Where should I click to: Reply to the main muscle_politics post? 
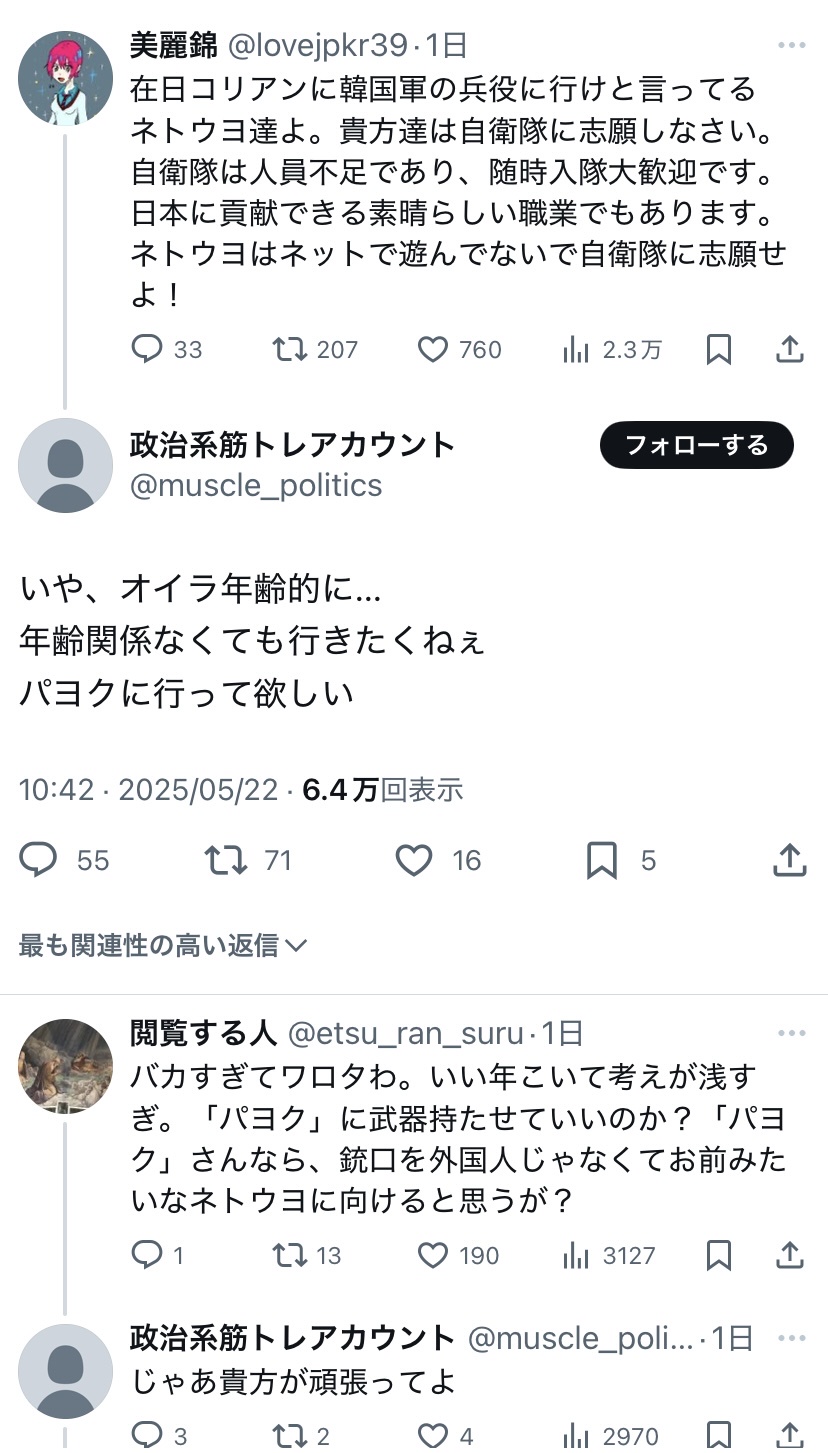coord(39,860)
